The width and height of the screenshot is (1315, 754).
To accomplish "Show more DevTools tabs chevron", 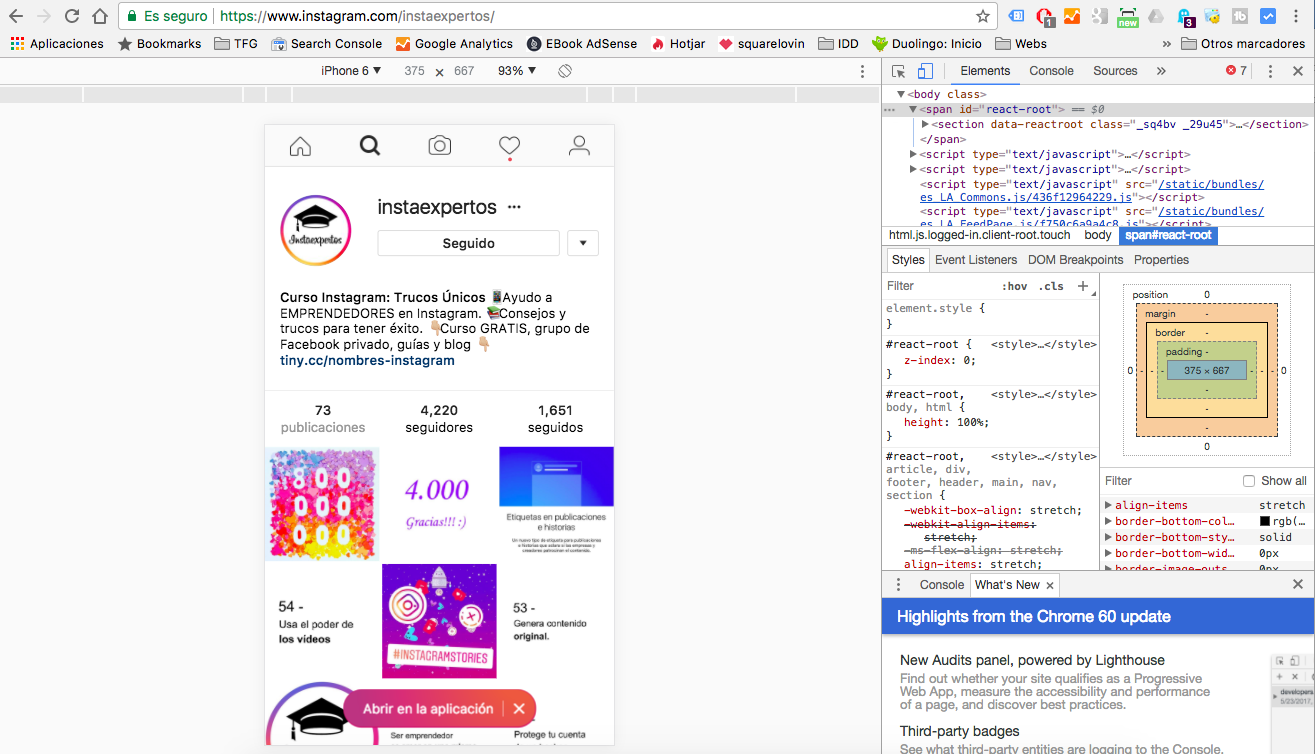I will click(1161, 71).
